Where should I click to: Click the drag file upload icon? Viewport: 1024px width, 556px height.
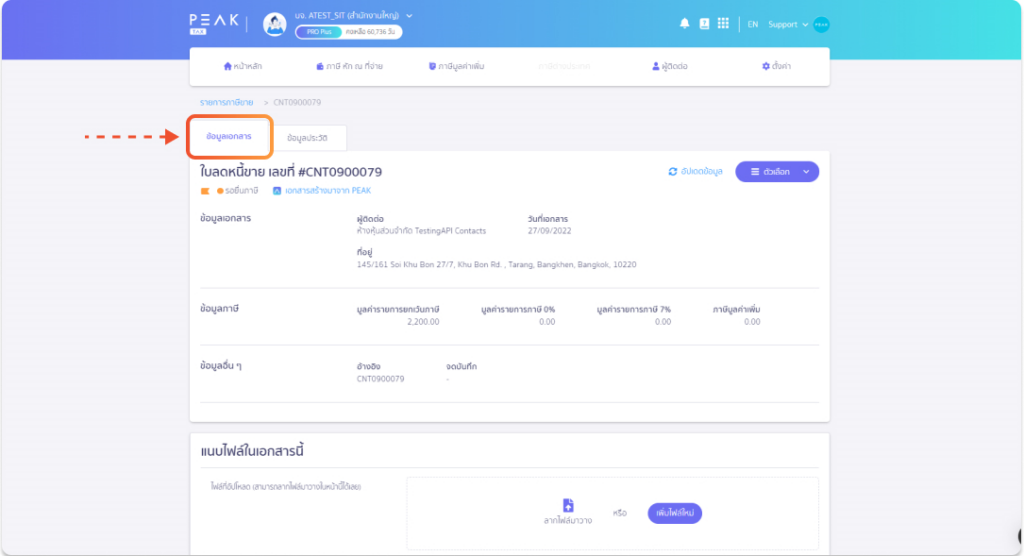568,505
